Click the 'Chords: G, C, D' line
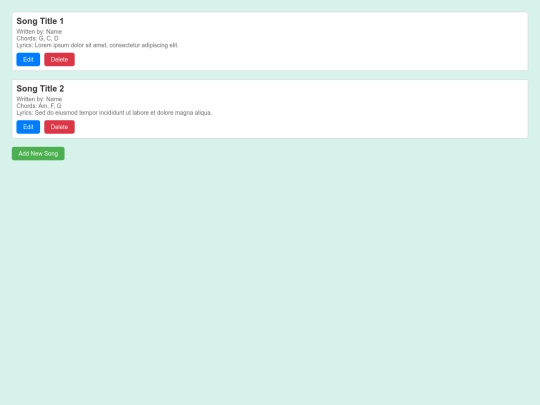The image size is (540, 405). 38,39
